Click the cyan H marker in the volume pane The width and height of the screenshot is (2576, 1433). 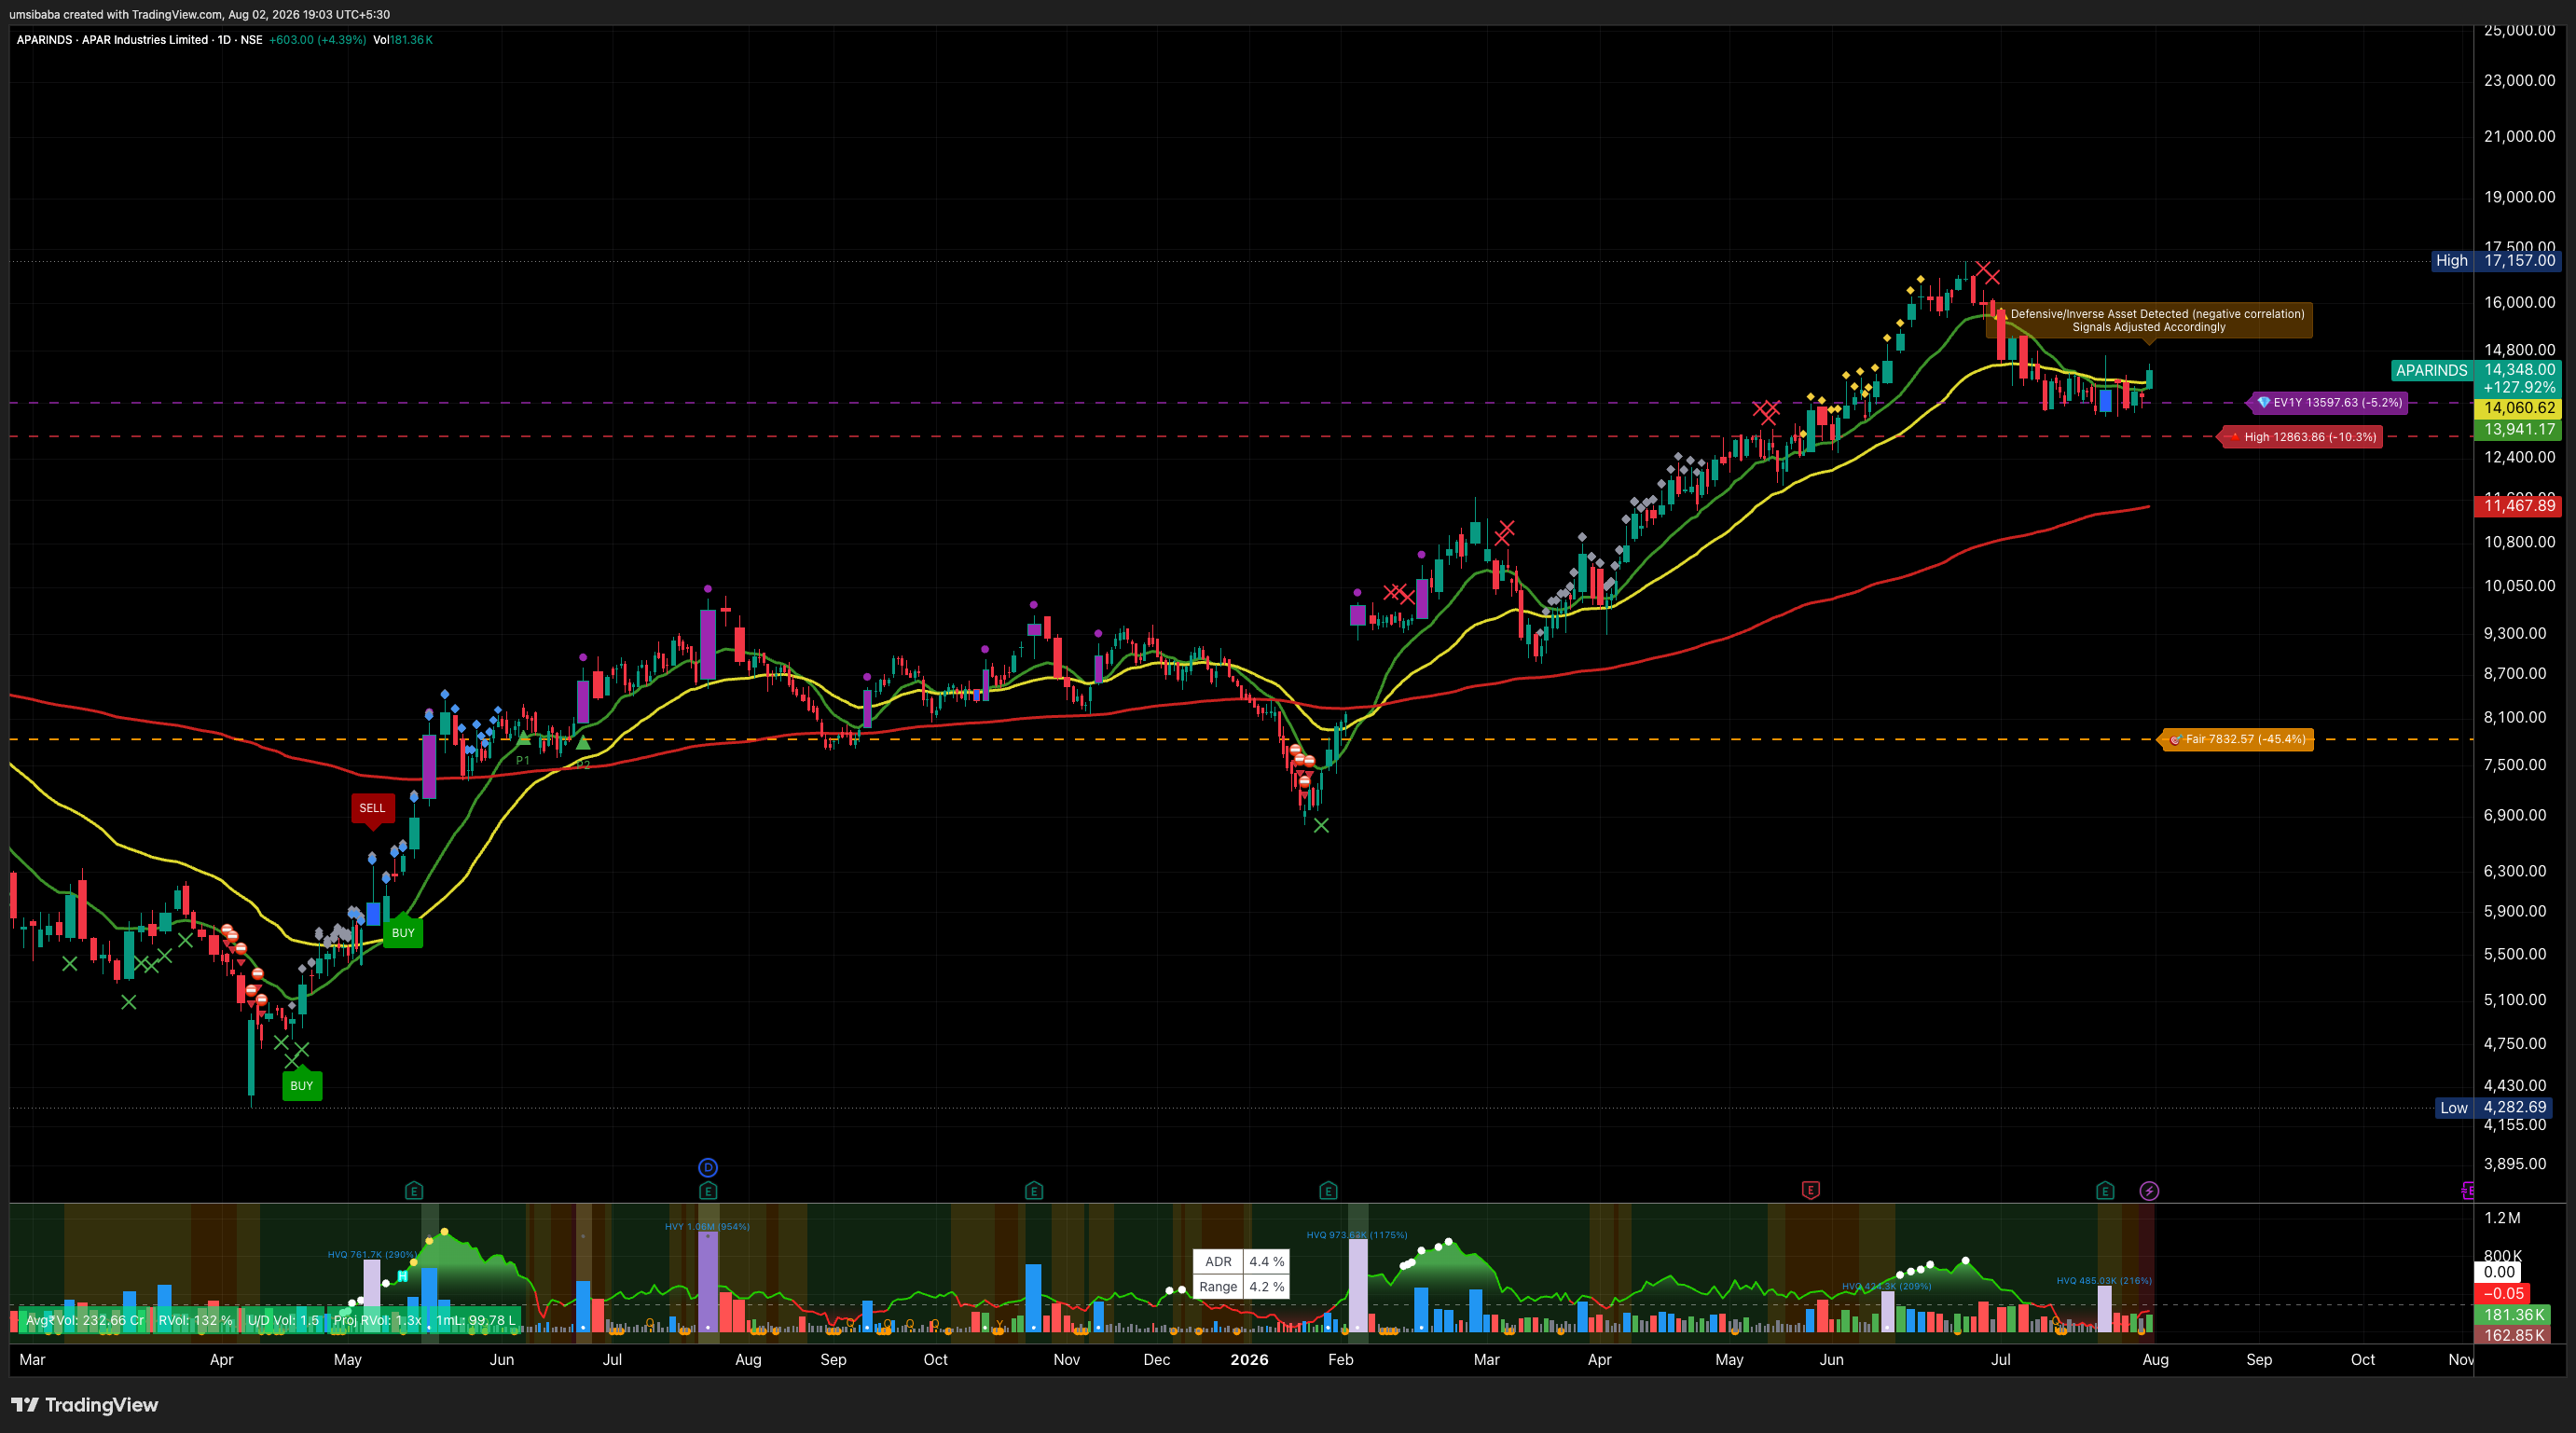(402, 1276)
